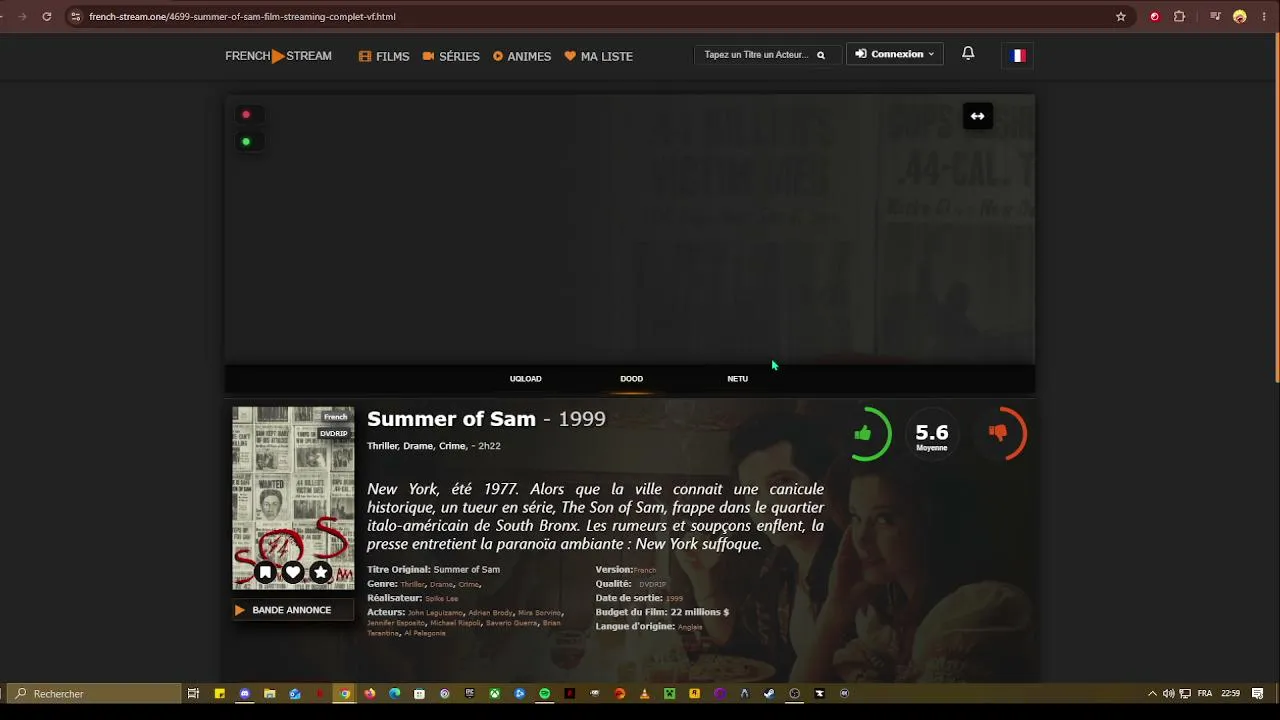Open Chrome from the taskbar
Image resolution: width=1280 pixels, height=720 pixels.
[344, 694]
